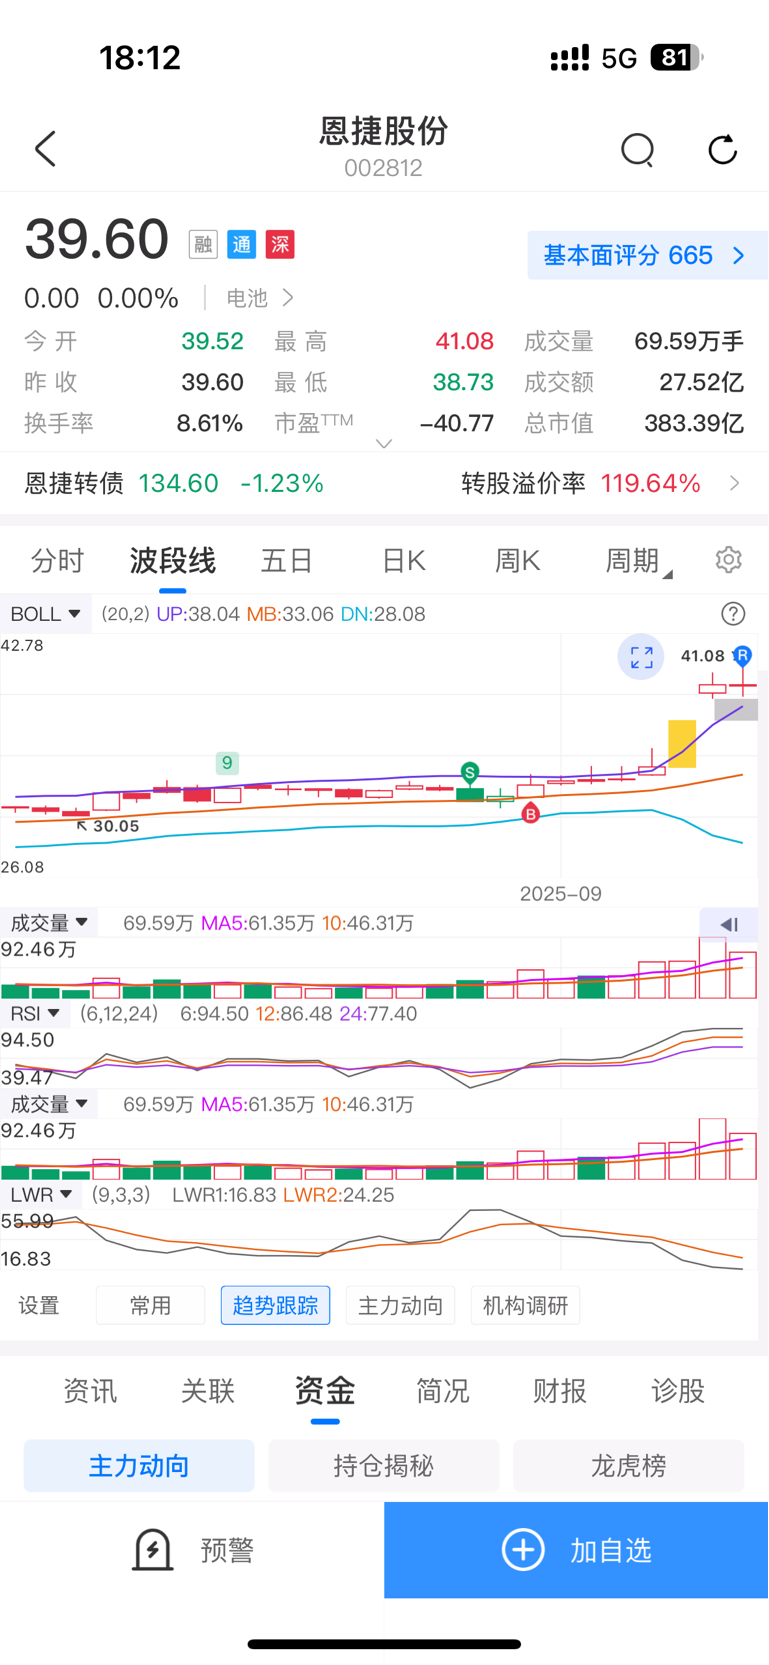
Task: Switch to 诊股 tab
Action: [x=678, y=1391]
